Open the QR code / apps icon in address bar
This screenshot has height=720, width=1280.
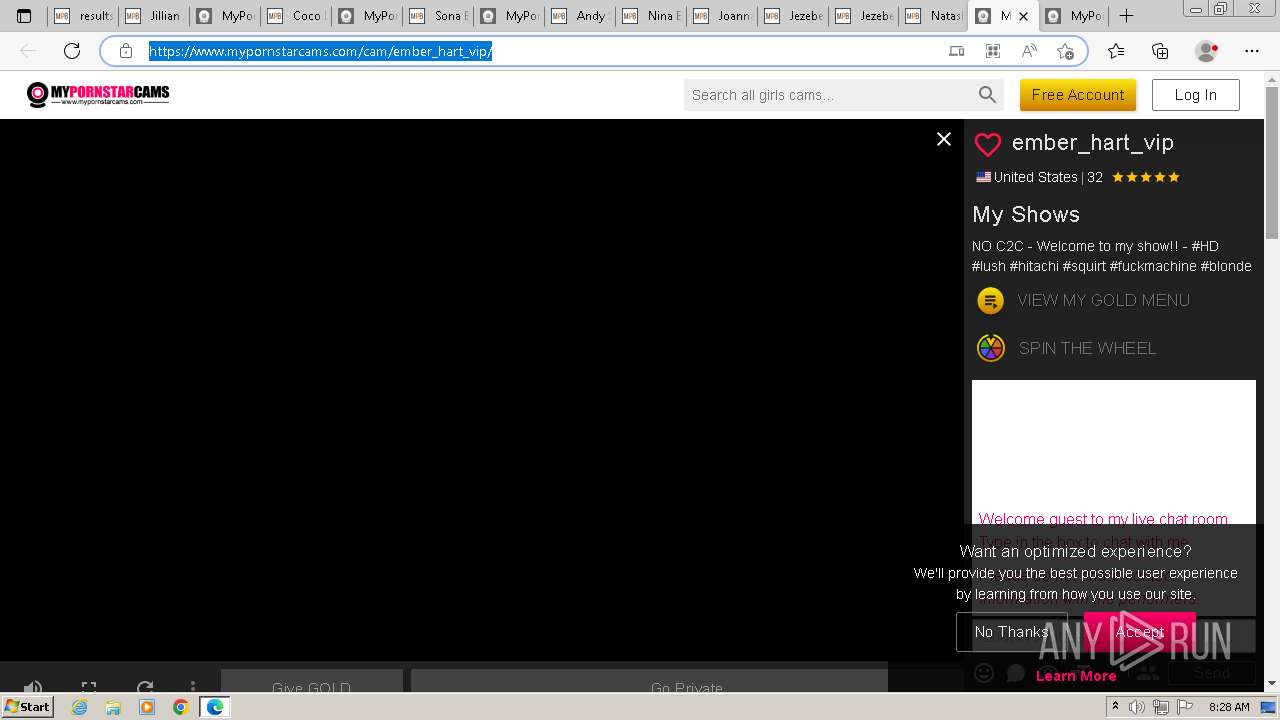coord(993,51)
